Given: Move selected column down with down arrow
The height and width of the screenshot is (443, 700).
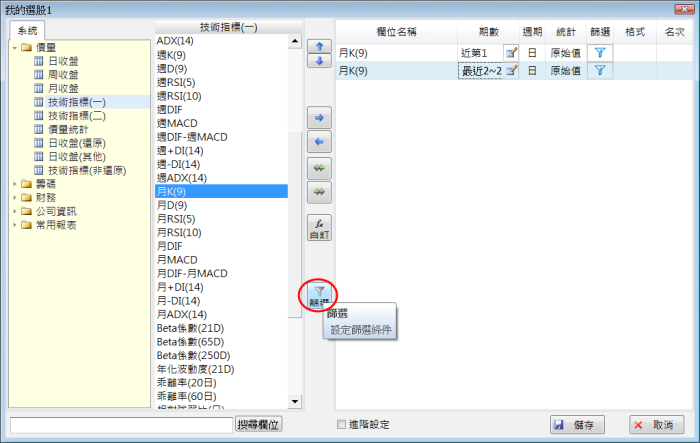Looking at the screenshot, I should tap(319, 61).
